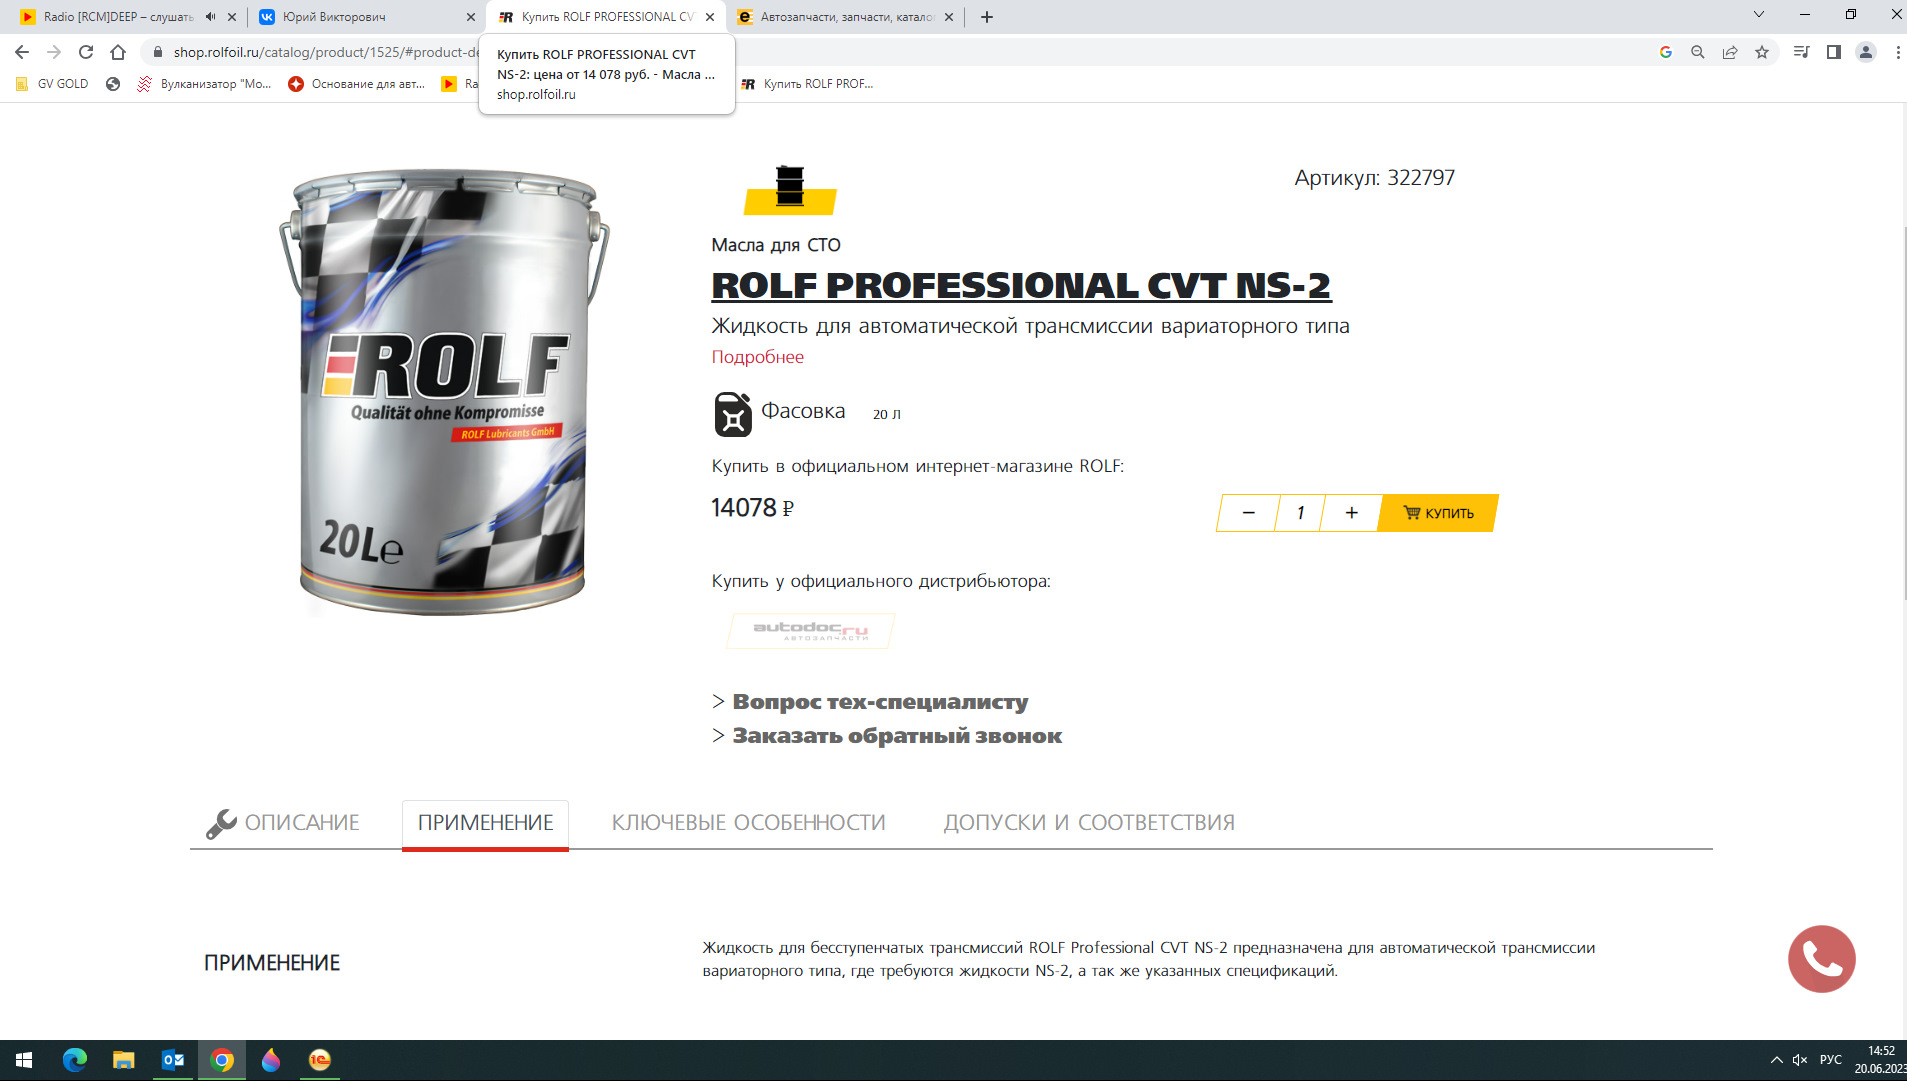
Task: Open Chrome media controls icon
Action: tap(1802, 52)
